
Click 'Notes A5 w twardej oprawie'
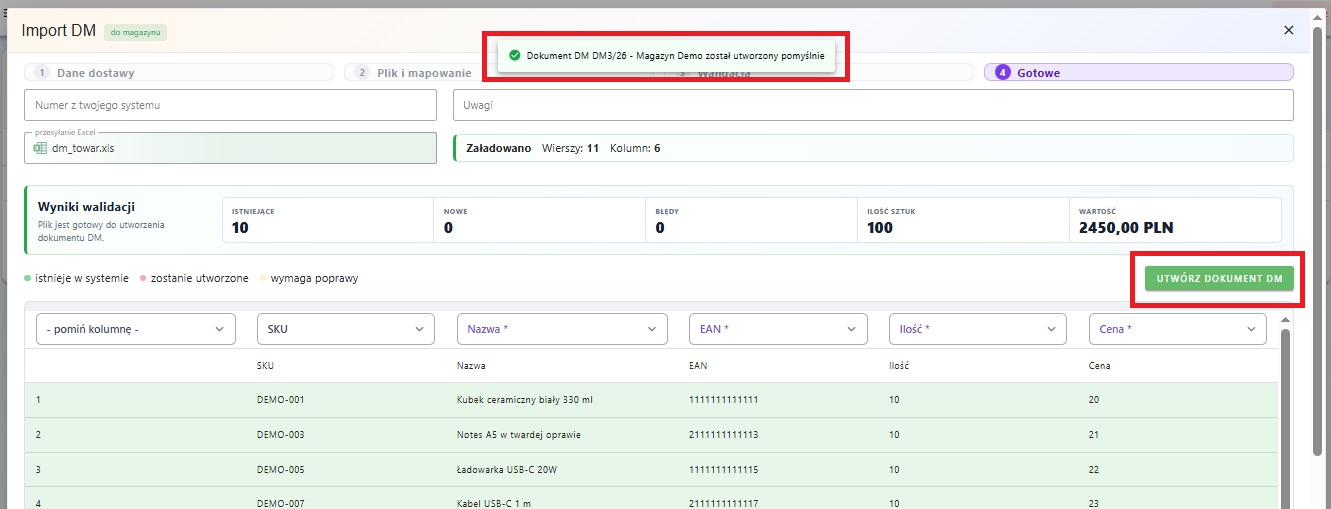coord(519,435)
